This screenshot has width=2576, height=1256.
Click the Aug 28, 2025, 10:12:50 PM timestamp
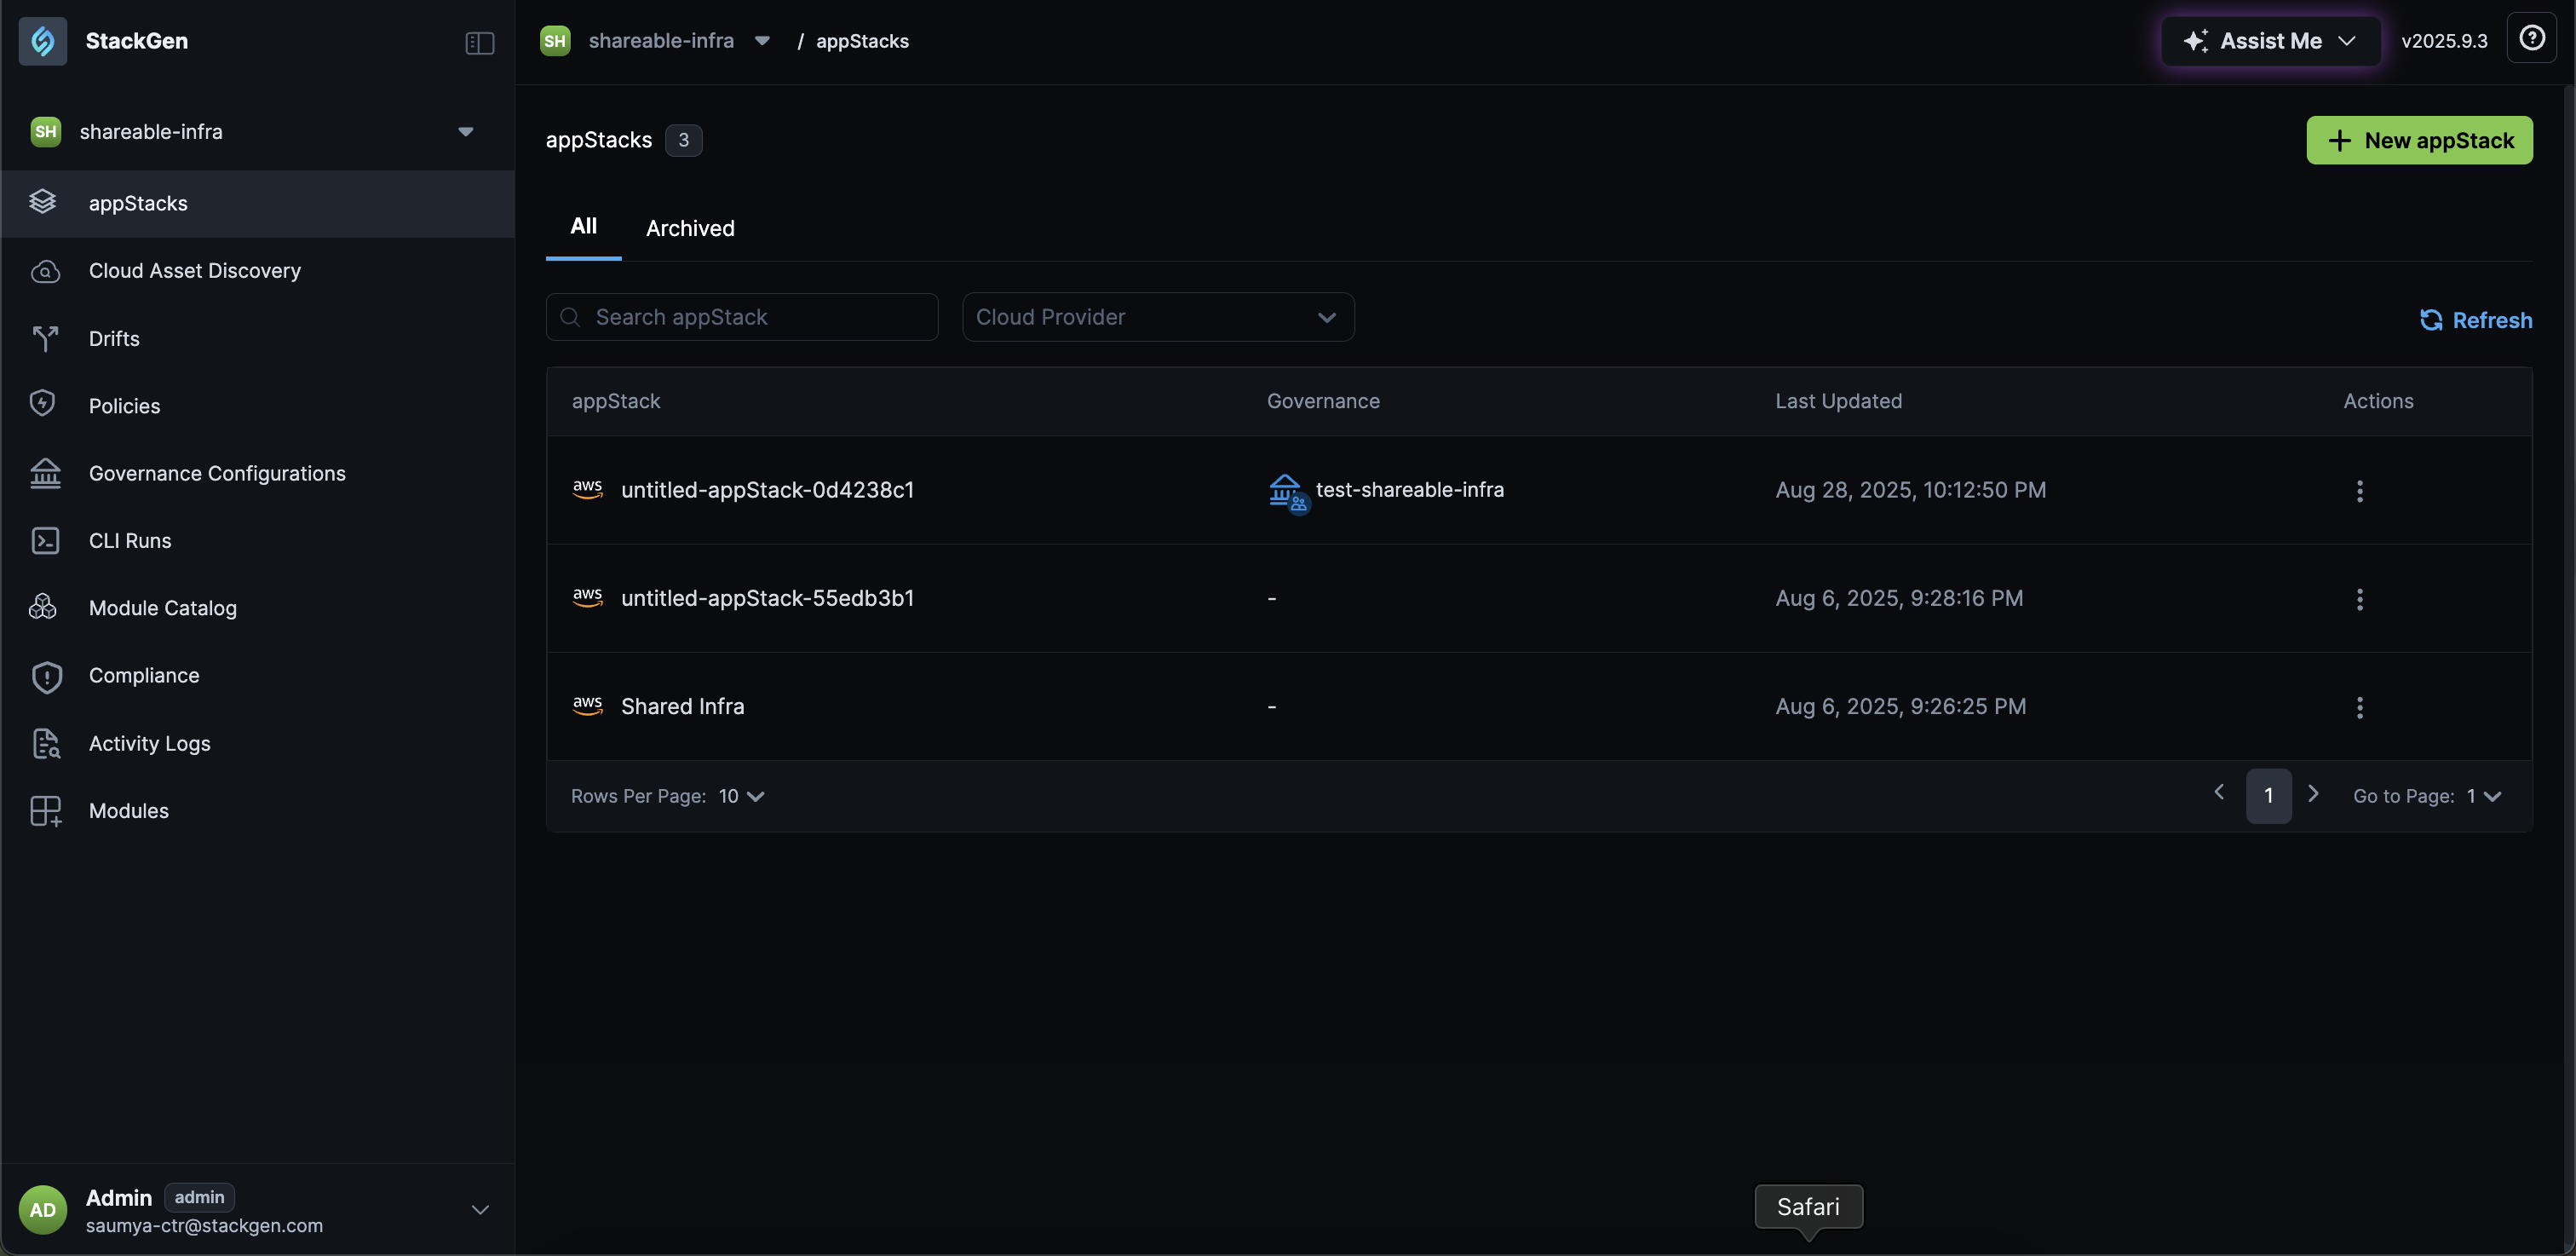coord(1910,490)
